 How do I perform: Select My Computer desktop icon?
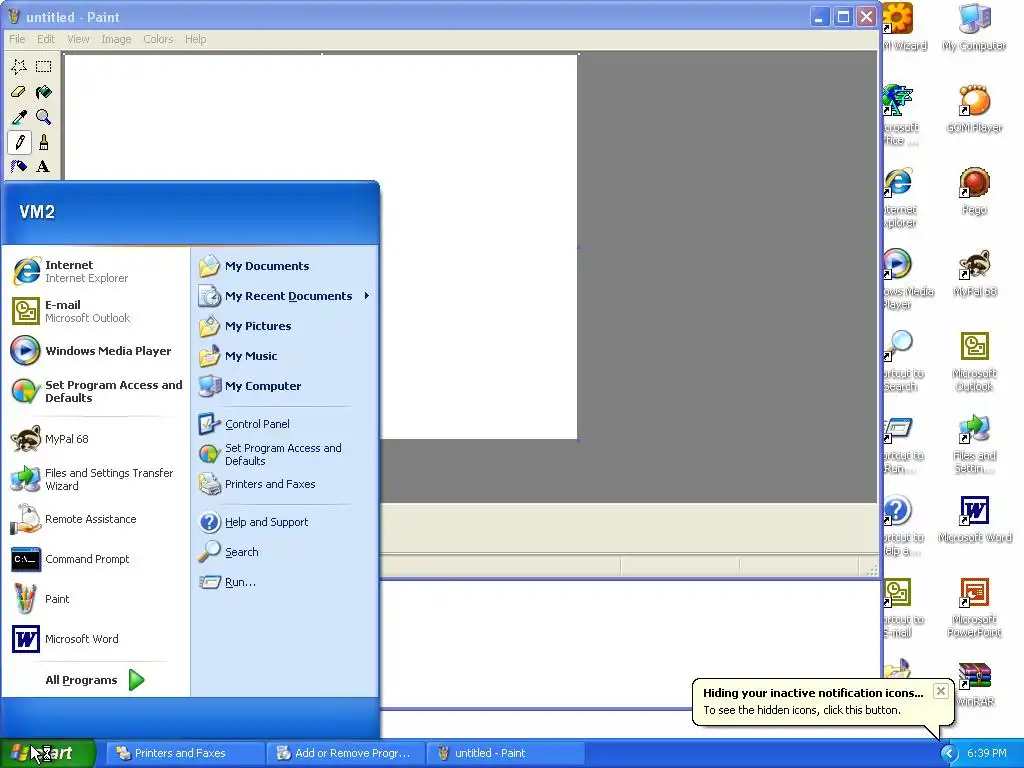(x=974, y=27)
